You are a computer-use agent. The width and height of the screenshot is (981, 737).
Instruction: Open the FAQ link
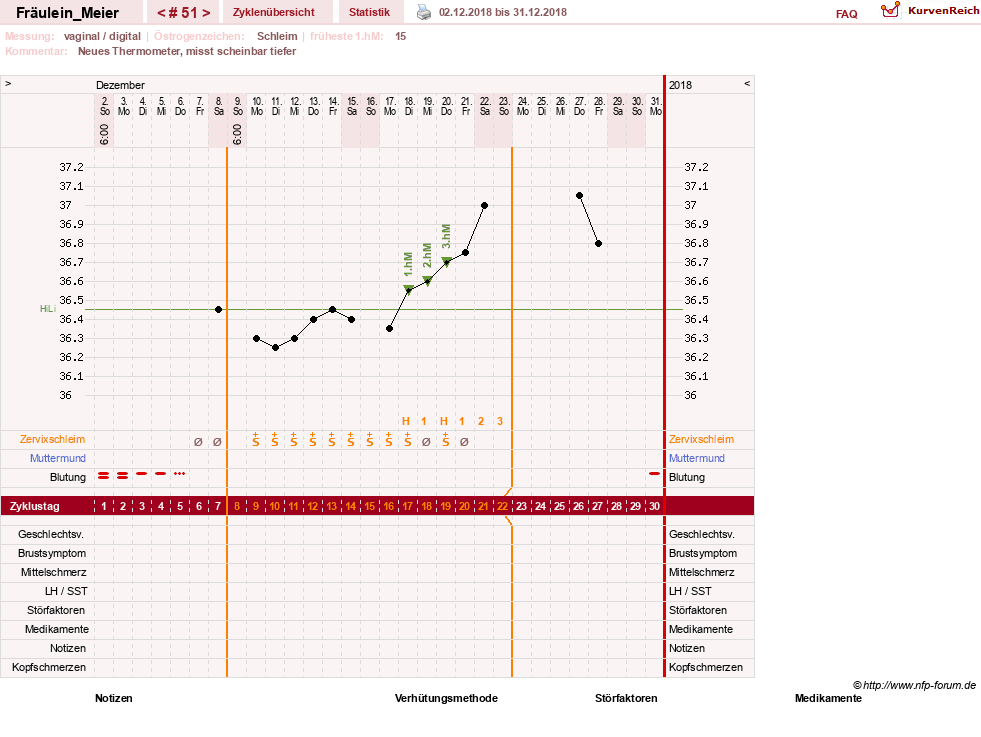[x=846, y=14]
